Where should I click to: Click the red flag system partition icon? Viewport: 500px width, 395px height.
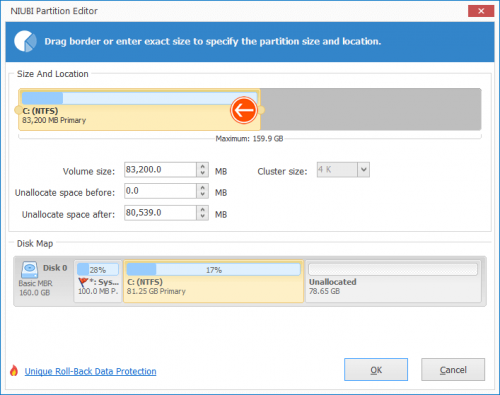(x=83, y=282)
